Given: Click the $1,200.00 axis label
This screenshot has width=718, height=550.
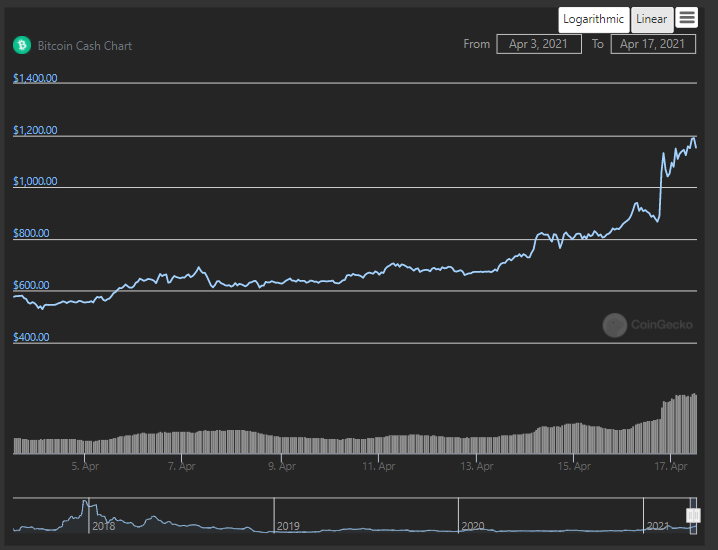Looking at the screenshot, I should point(35,130).
